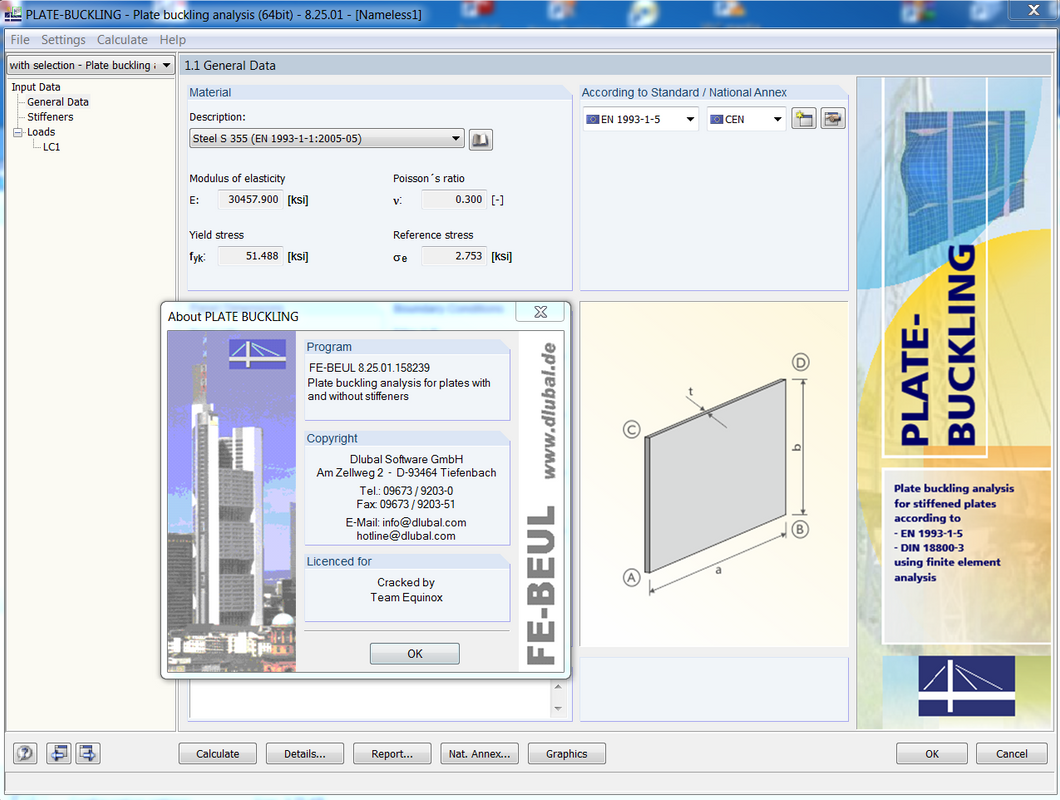1060x800 pixels.
Task: Select LC1 load case in tree
Action: coord(51,147)
